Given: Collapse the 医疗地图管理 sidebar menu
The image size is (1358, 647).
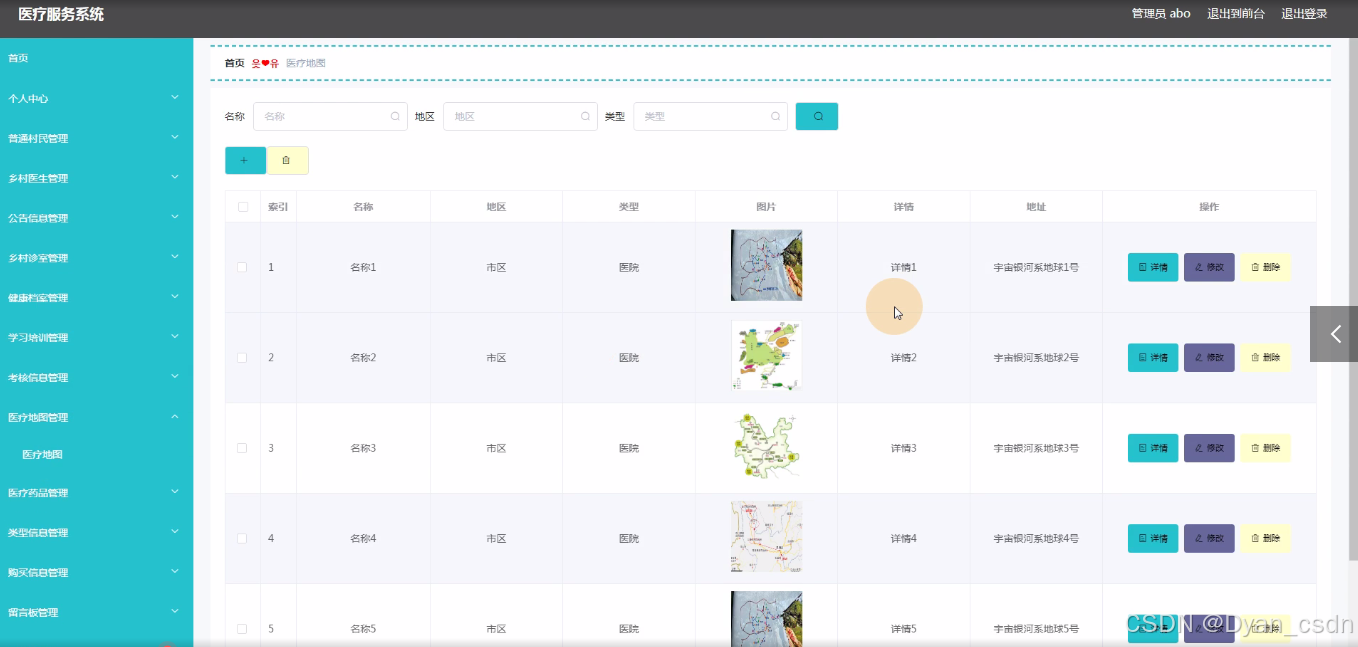Looking at the screenshot, I should click(96, 418).
